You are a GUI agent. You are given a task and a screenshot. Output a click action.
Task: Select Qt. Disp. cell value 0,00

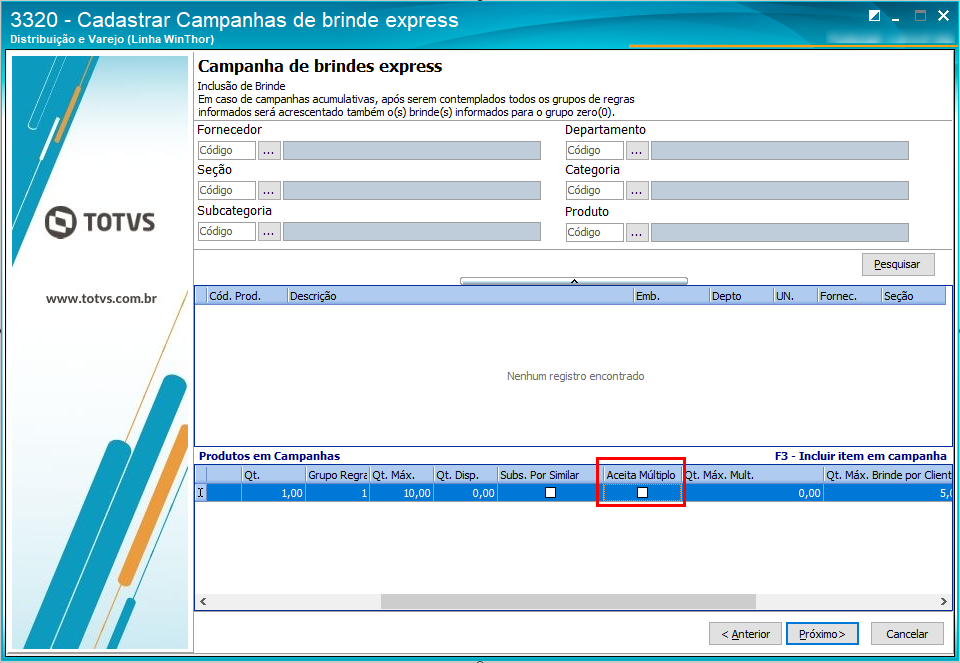[465, 493]
